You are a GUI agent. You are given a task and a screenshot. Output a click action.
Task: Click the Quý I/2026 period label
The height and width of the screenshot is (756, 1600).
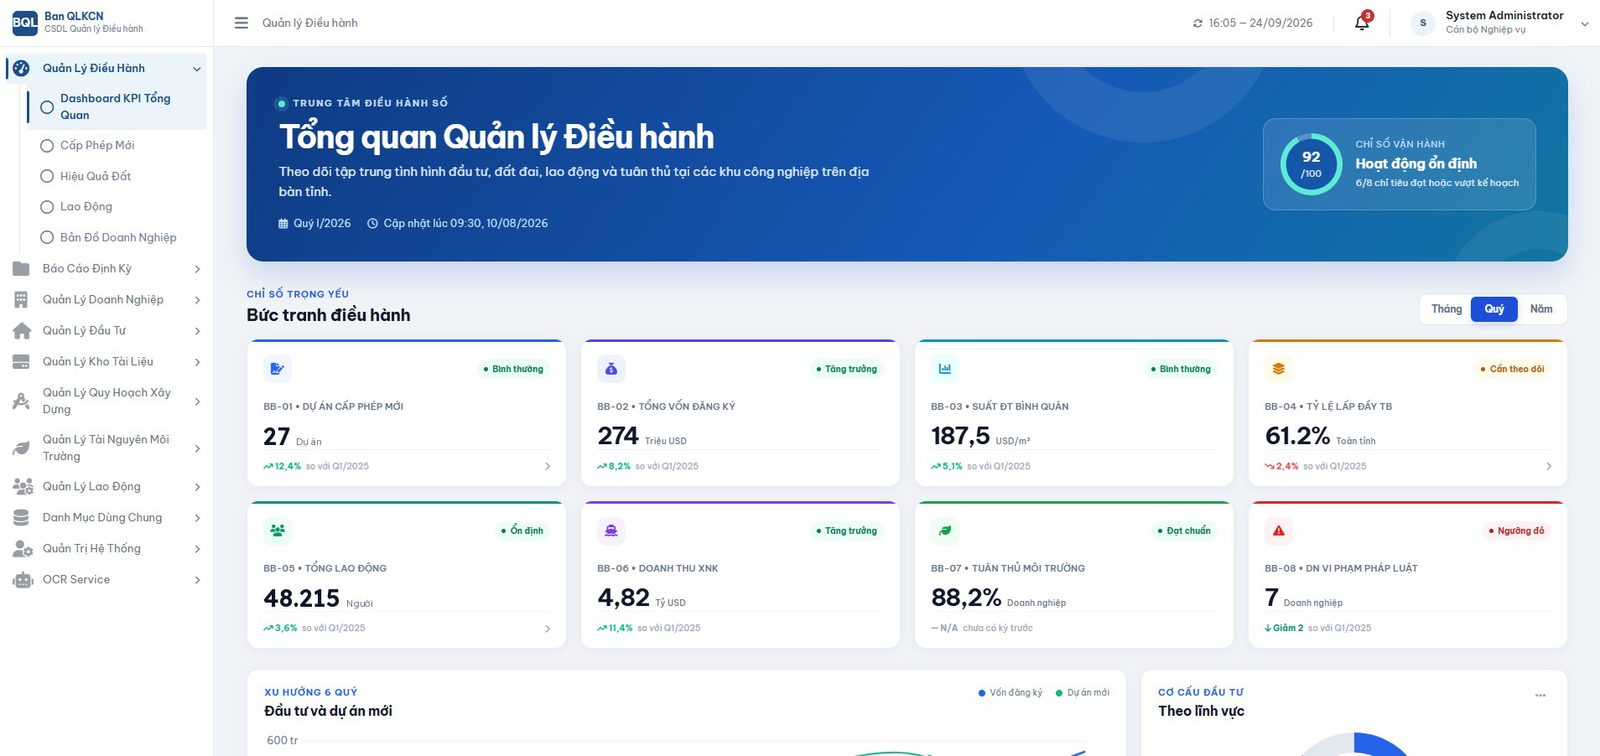(314, 223)
